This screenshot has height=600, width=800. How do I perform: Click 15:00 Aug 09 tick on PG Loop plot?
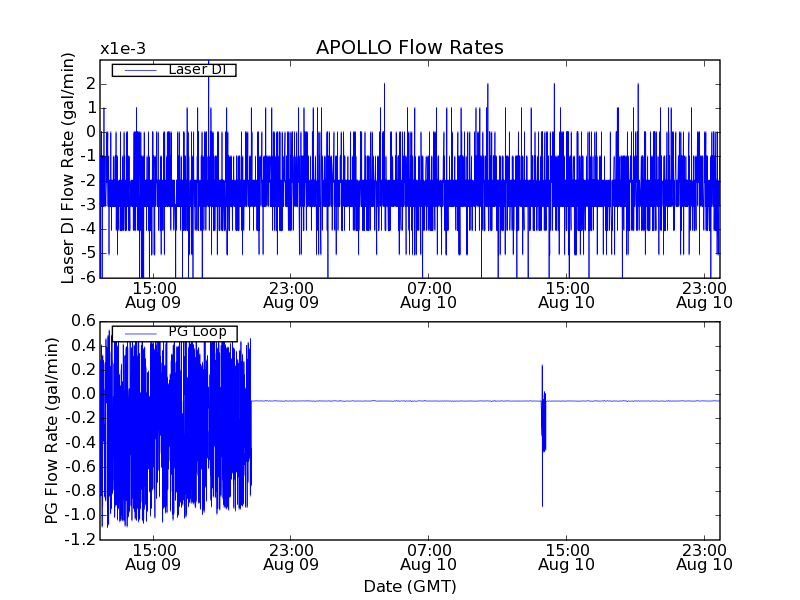pyautogui.click(x=153, y=556)
